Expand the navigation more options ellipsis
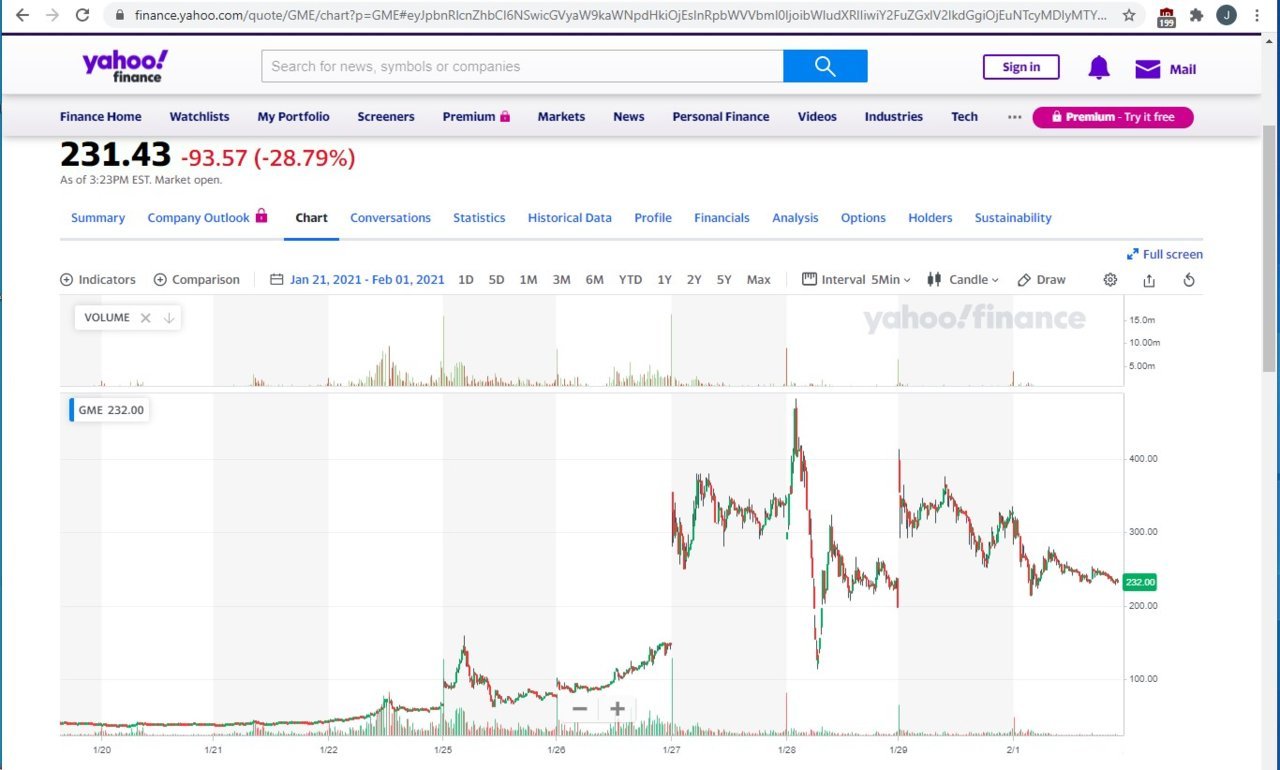The height and width of the screenshot is (770, 1280). click(x=1015, y=117)
